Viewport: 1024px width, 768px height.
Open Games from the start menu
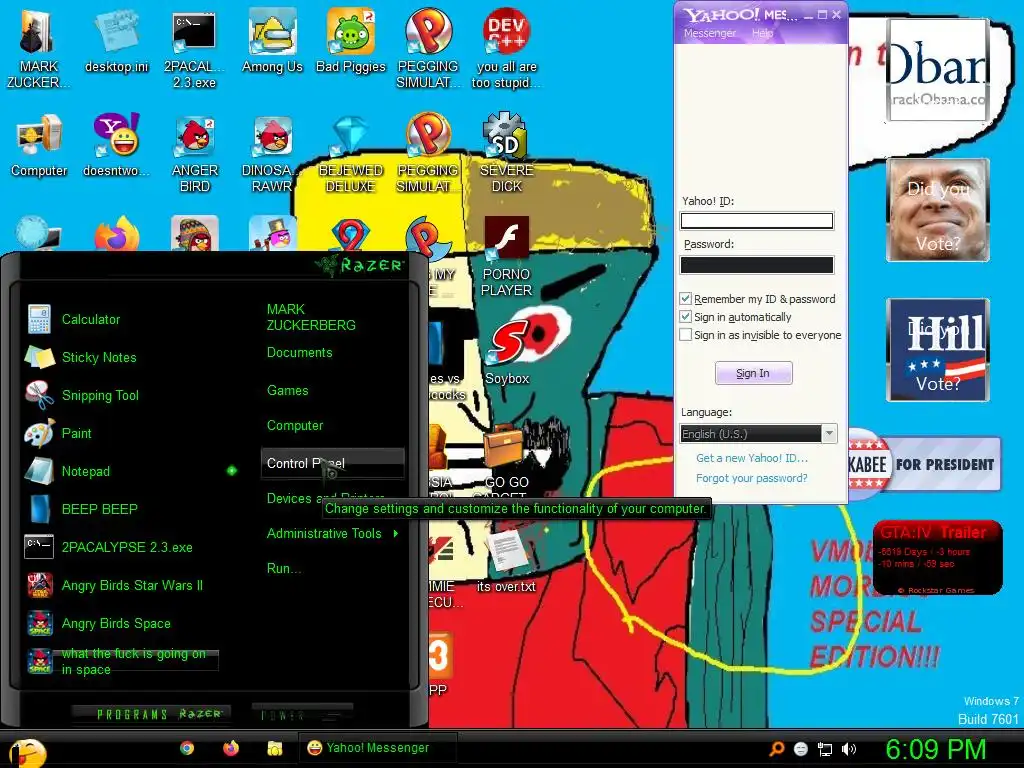click(x=287, y=391)
